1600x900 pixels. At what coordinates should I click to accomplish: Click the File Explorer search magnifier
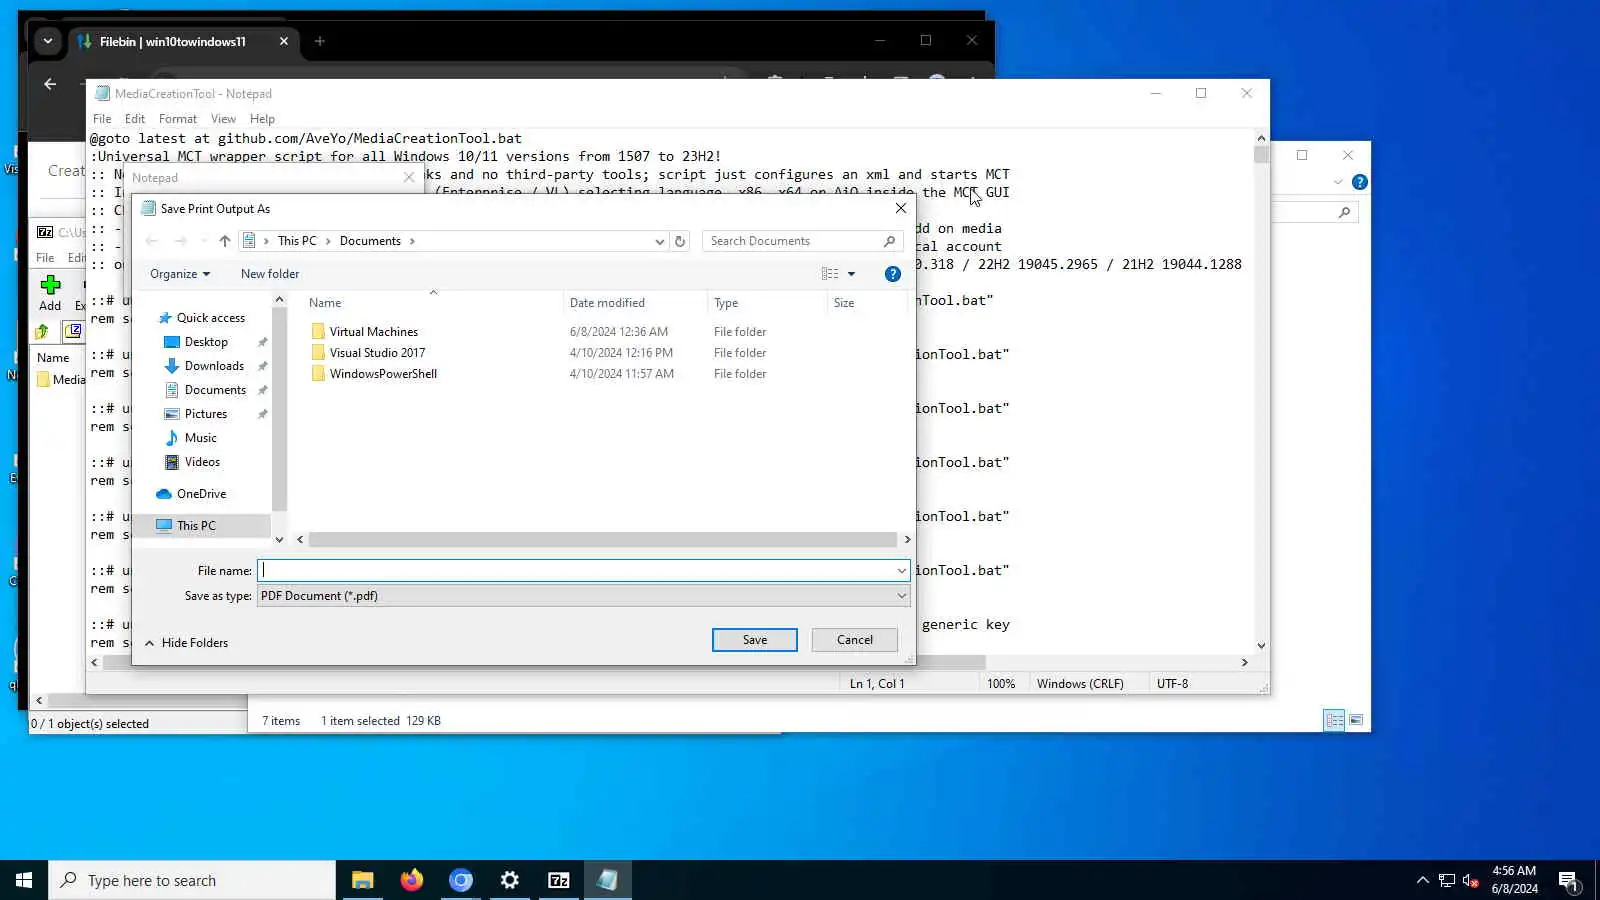(1344, 212)
